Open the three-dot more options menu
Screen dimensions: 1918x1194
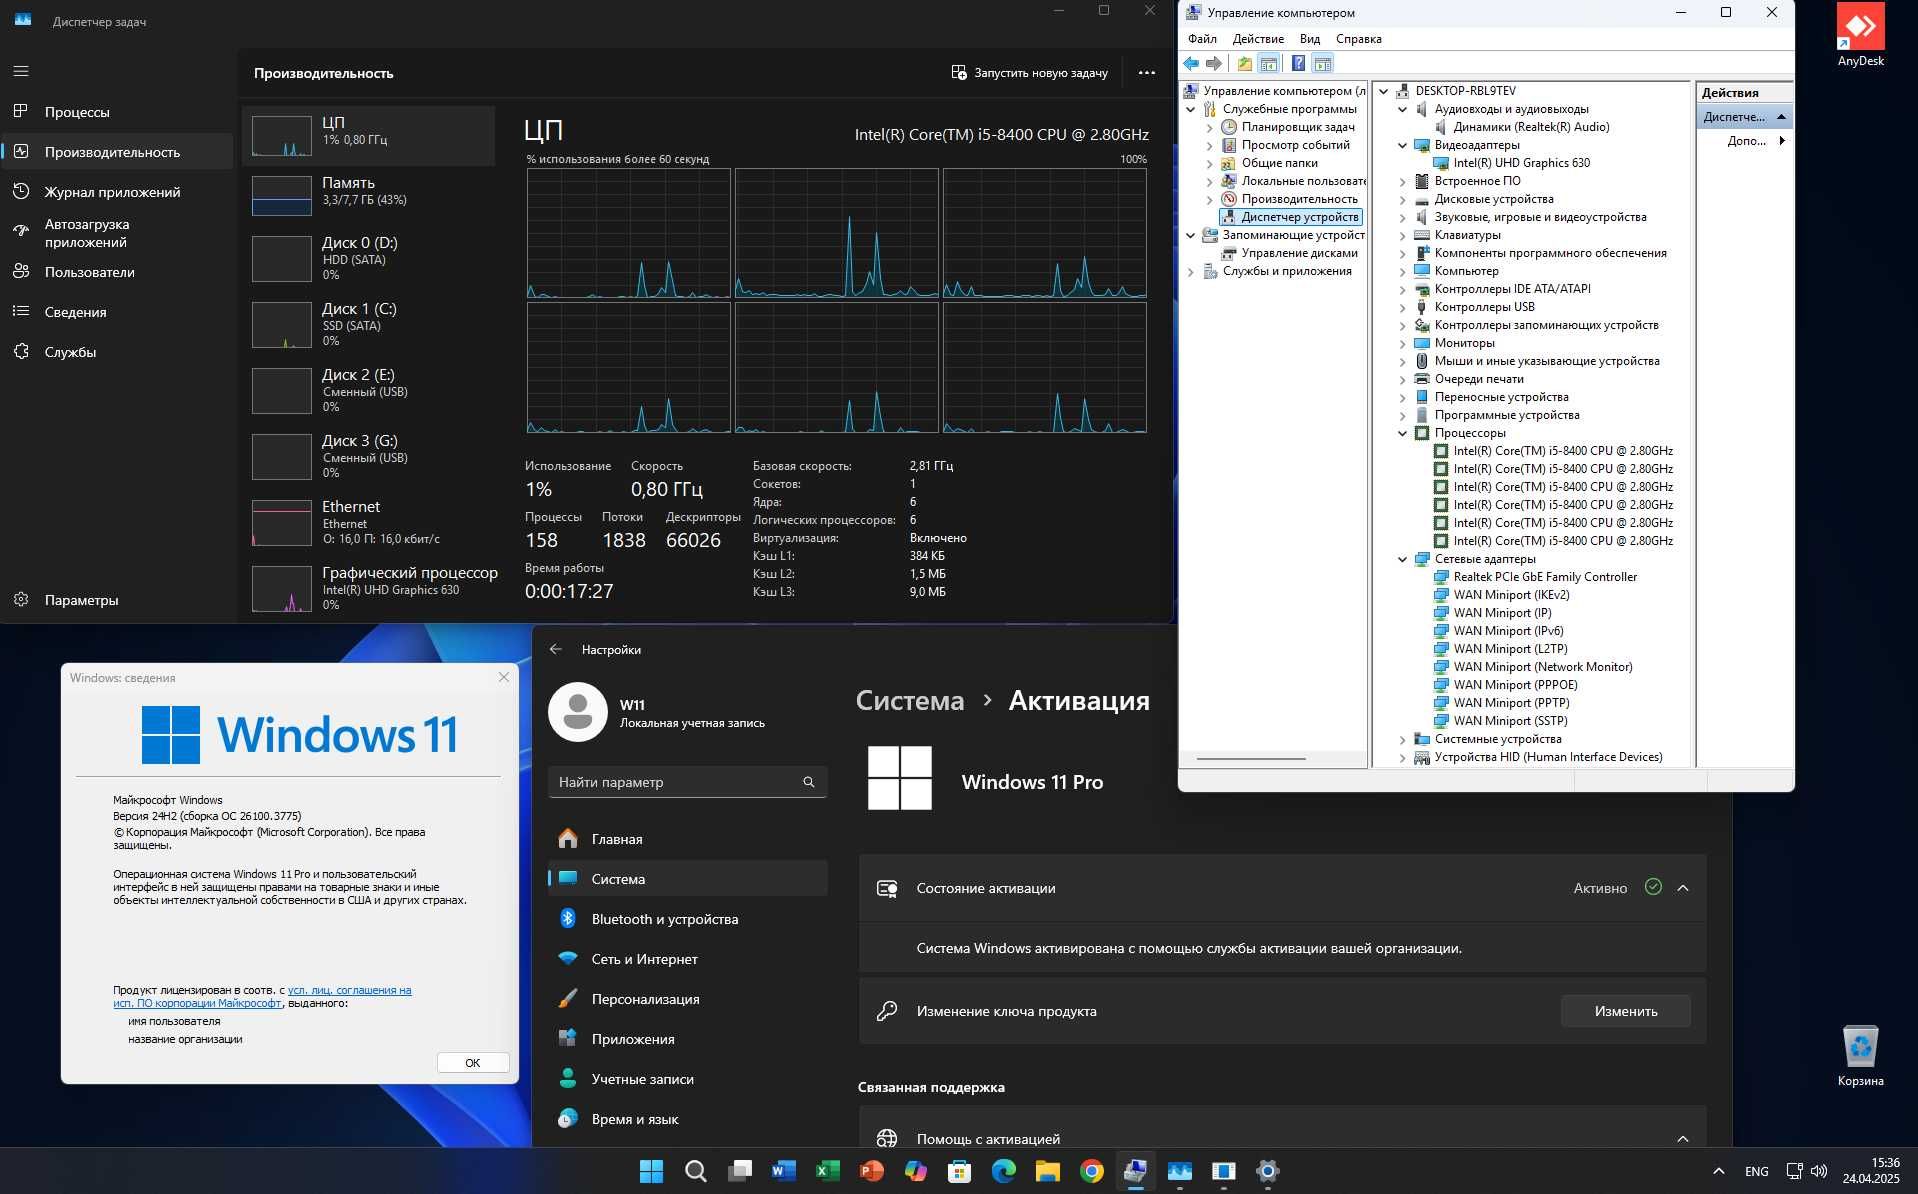(1147, 73)
